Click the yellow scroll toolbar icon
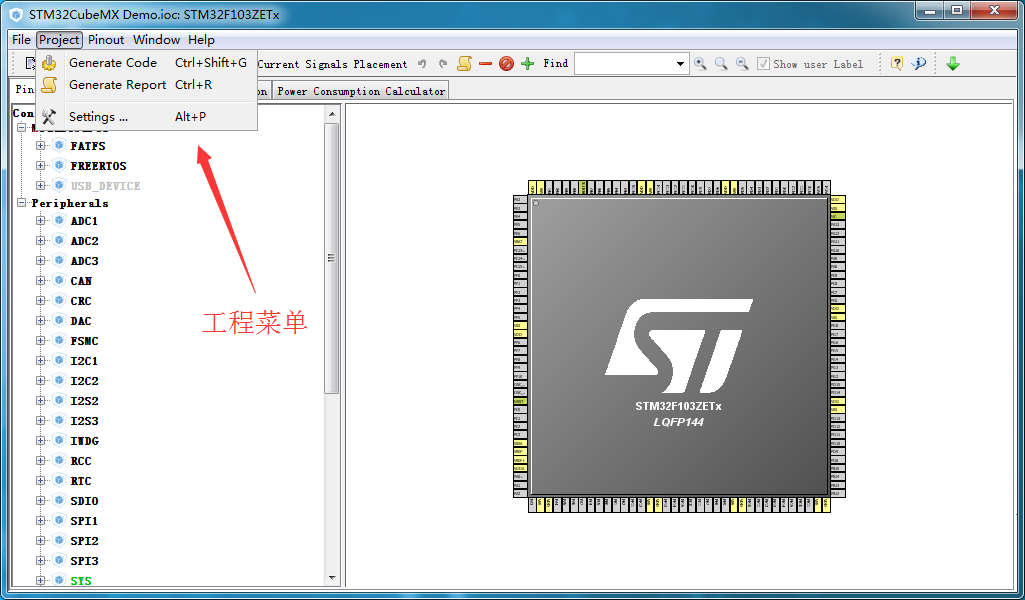Viewport: 1025px width, 600px height. point(464,63)
